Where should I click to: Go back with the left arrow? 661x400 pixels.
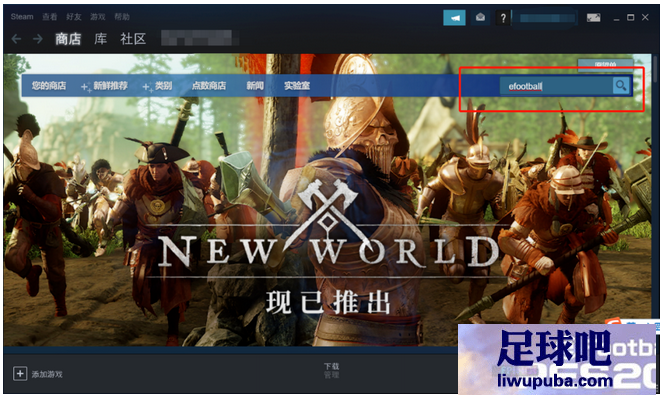(x=16, y=39)
